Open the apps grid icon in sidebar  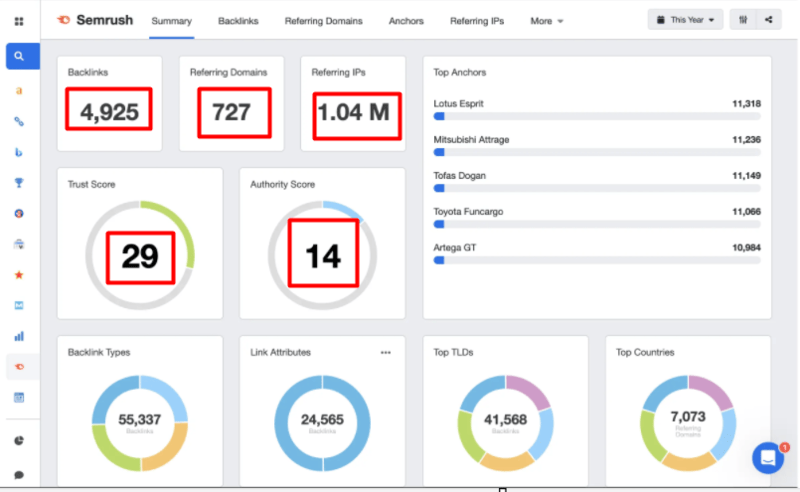point(19,21)
